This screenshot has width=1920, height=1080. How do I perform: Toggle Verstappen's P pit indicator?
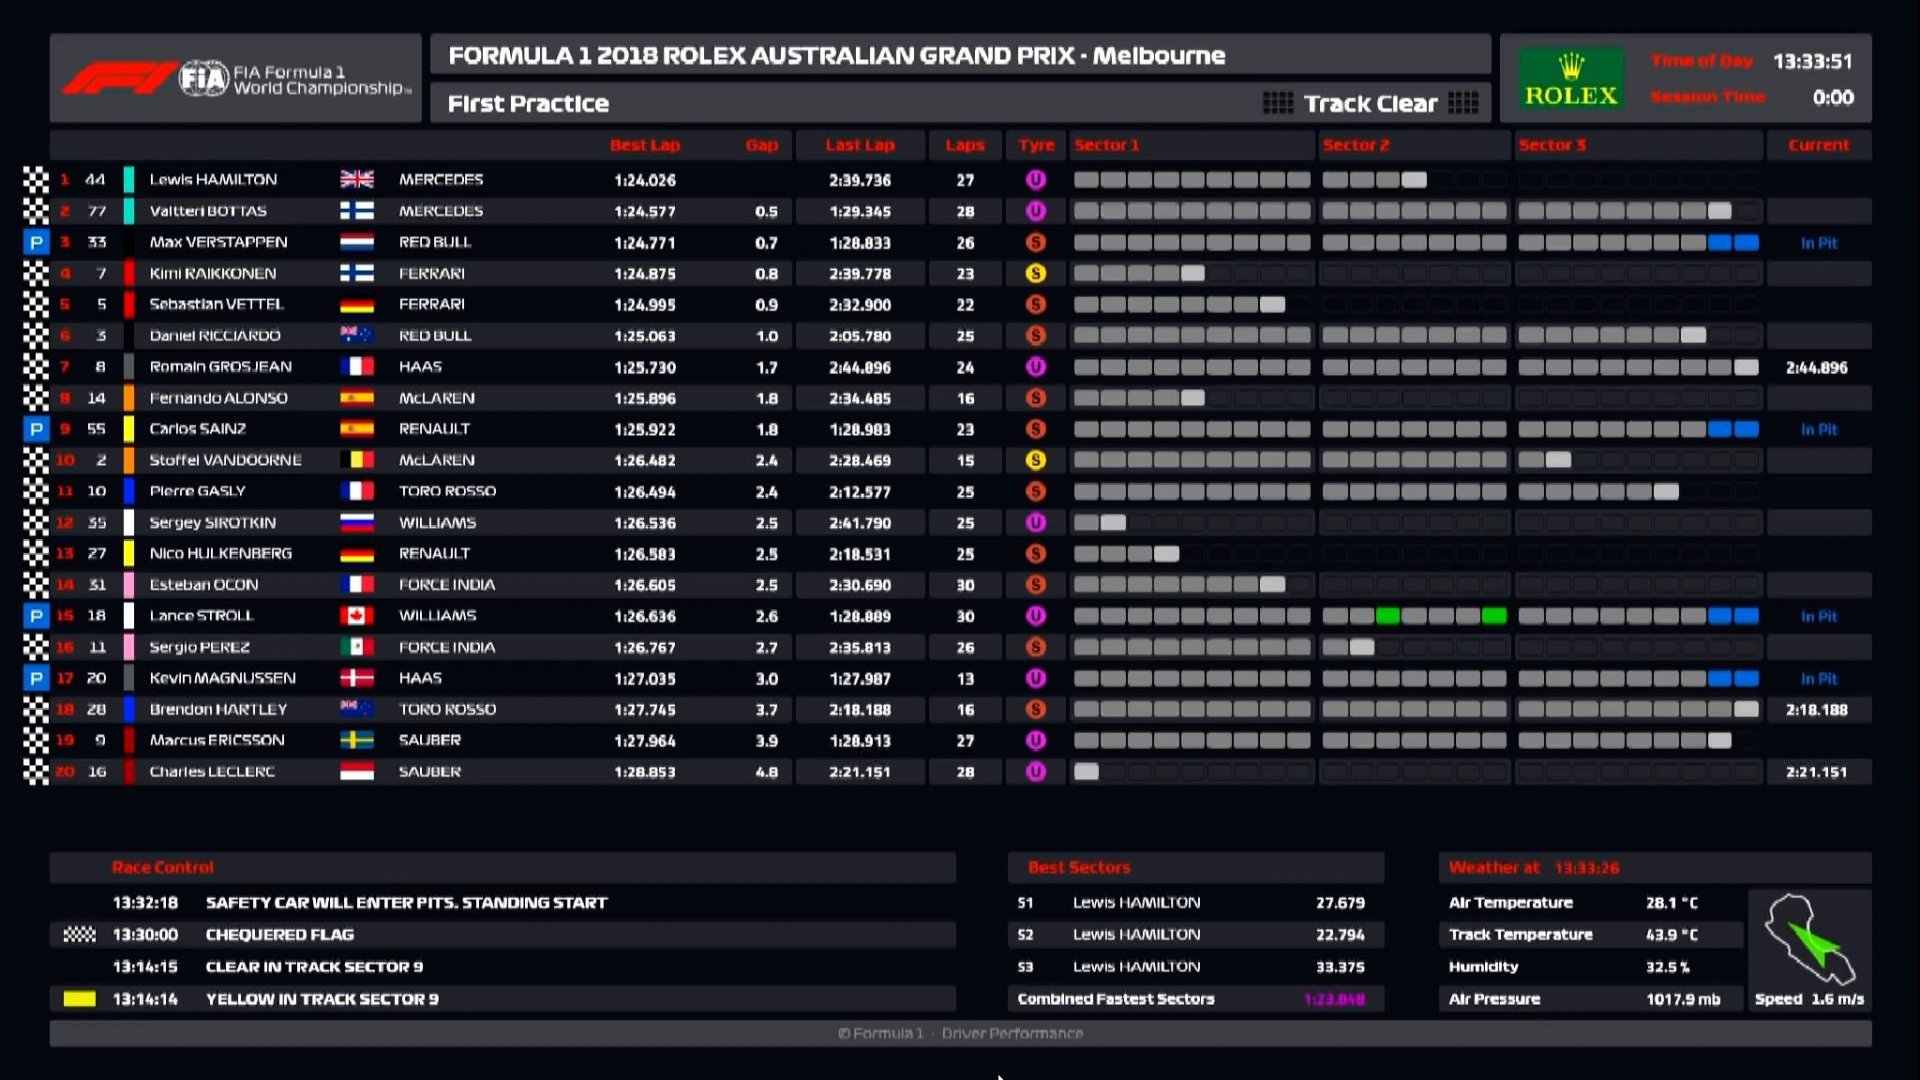click(36, 242)
